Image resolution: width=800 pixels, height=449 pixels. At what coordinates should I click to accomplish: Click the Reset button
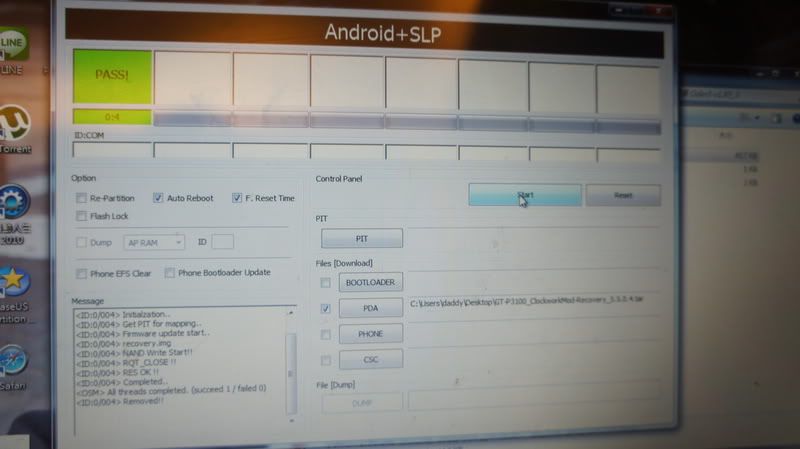623,195
